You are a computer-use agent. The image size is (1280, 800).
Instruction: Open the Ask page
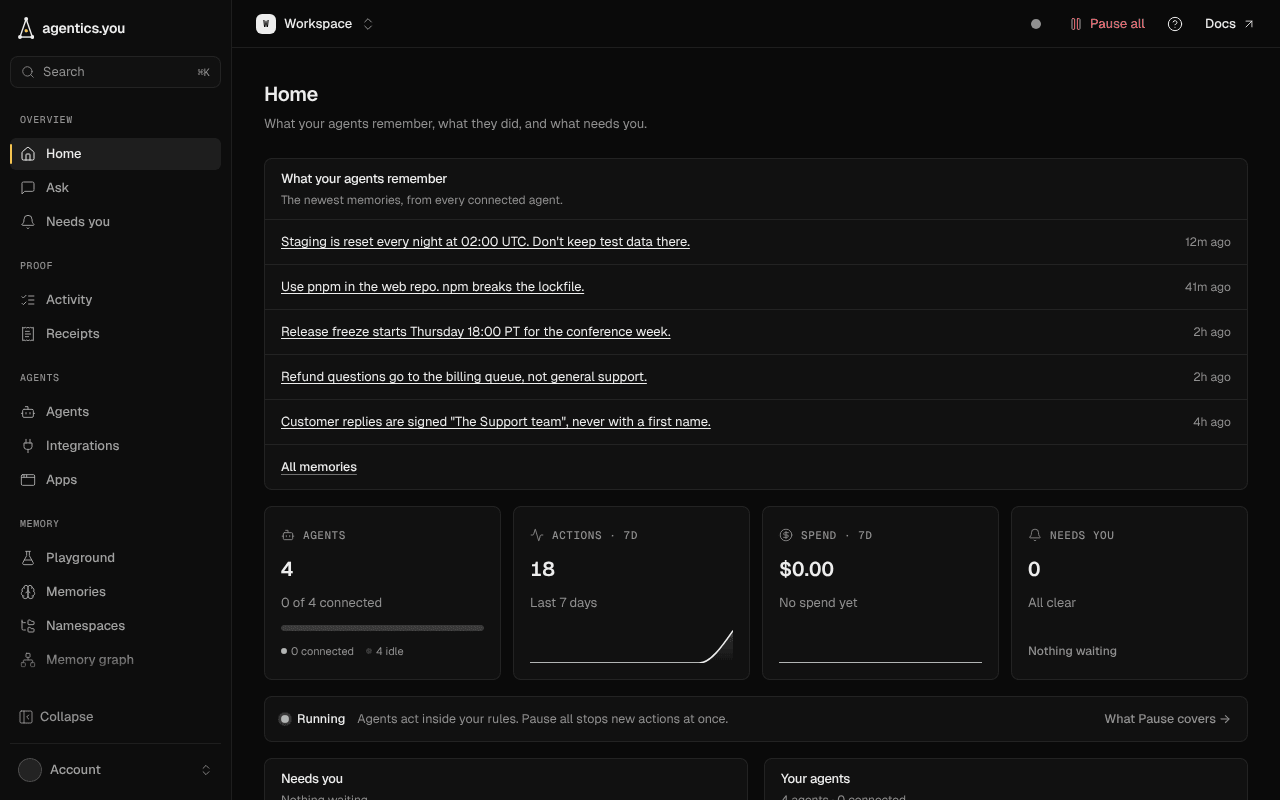pyautogui.click(x=115, y=188)
